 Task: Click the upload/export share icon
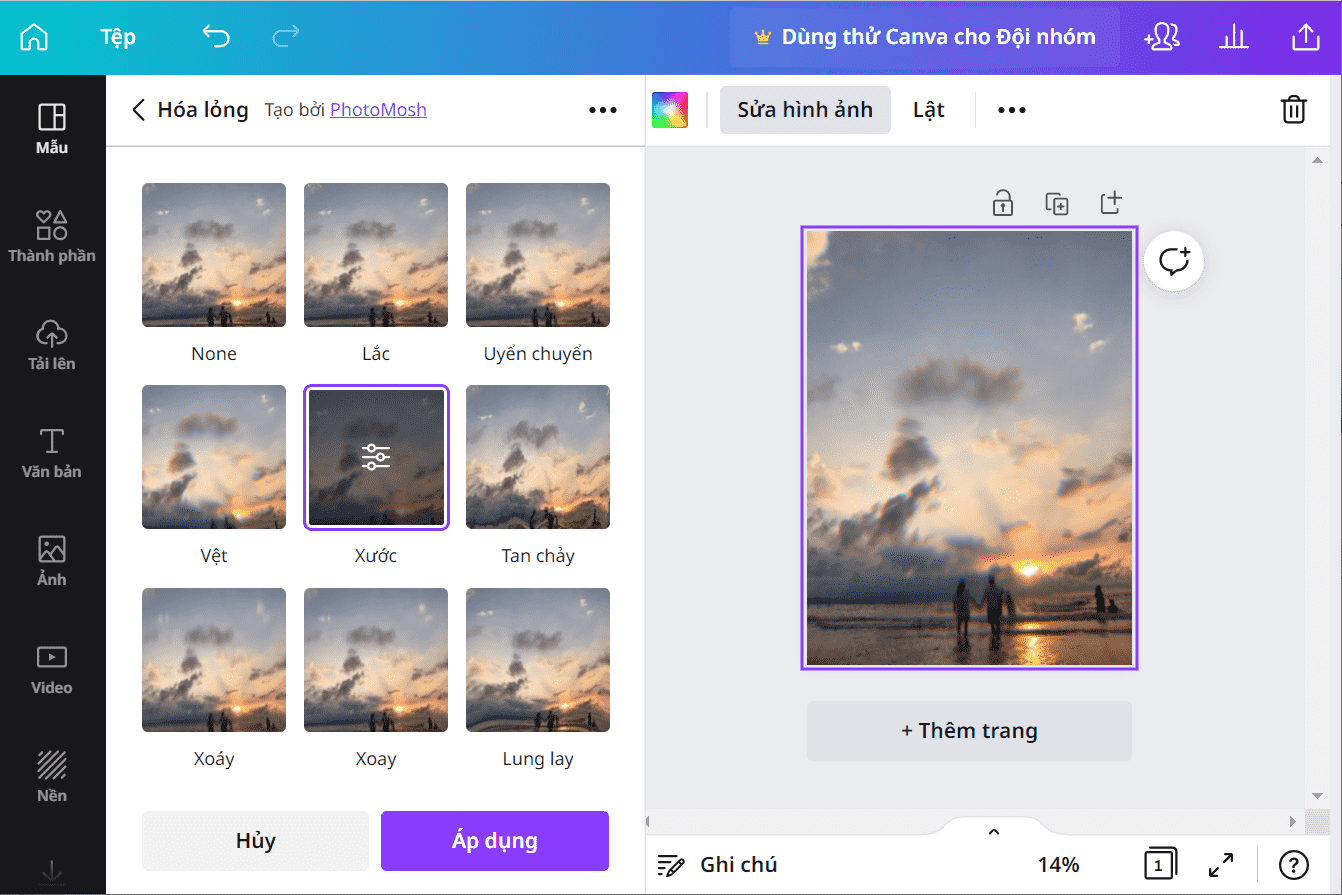click(1306, 37)
